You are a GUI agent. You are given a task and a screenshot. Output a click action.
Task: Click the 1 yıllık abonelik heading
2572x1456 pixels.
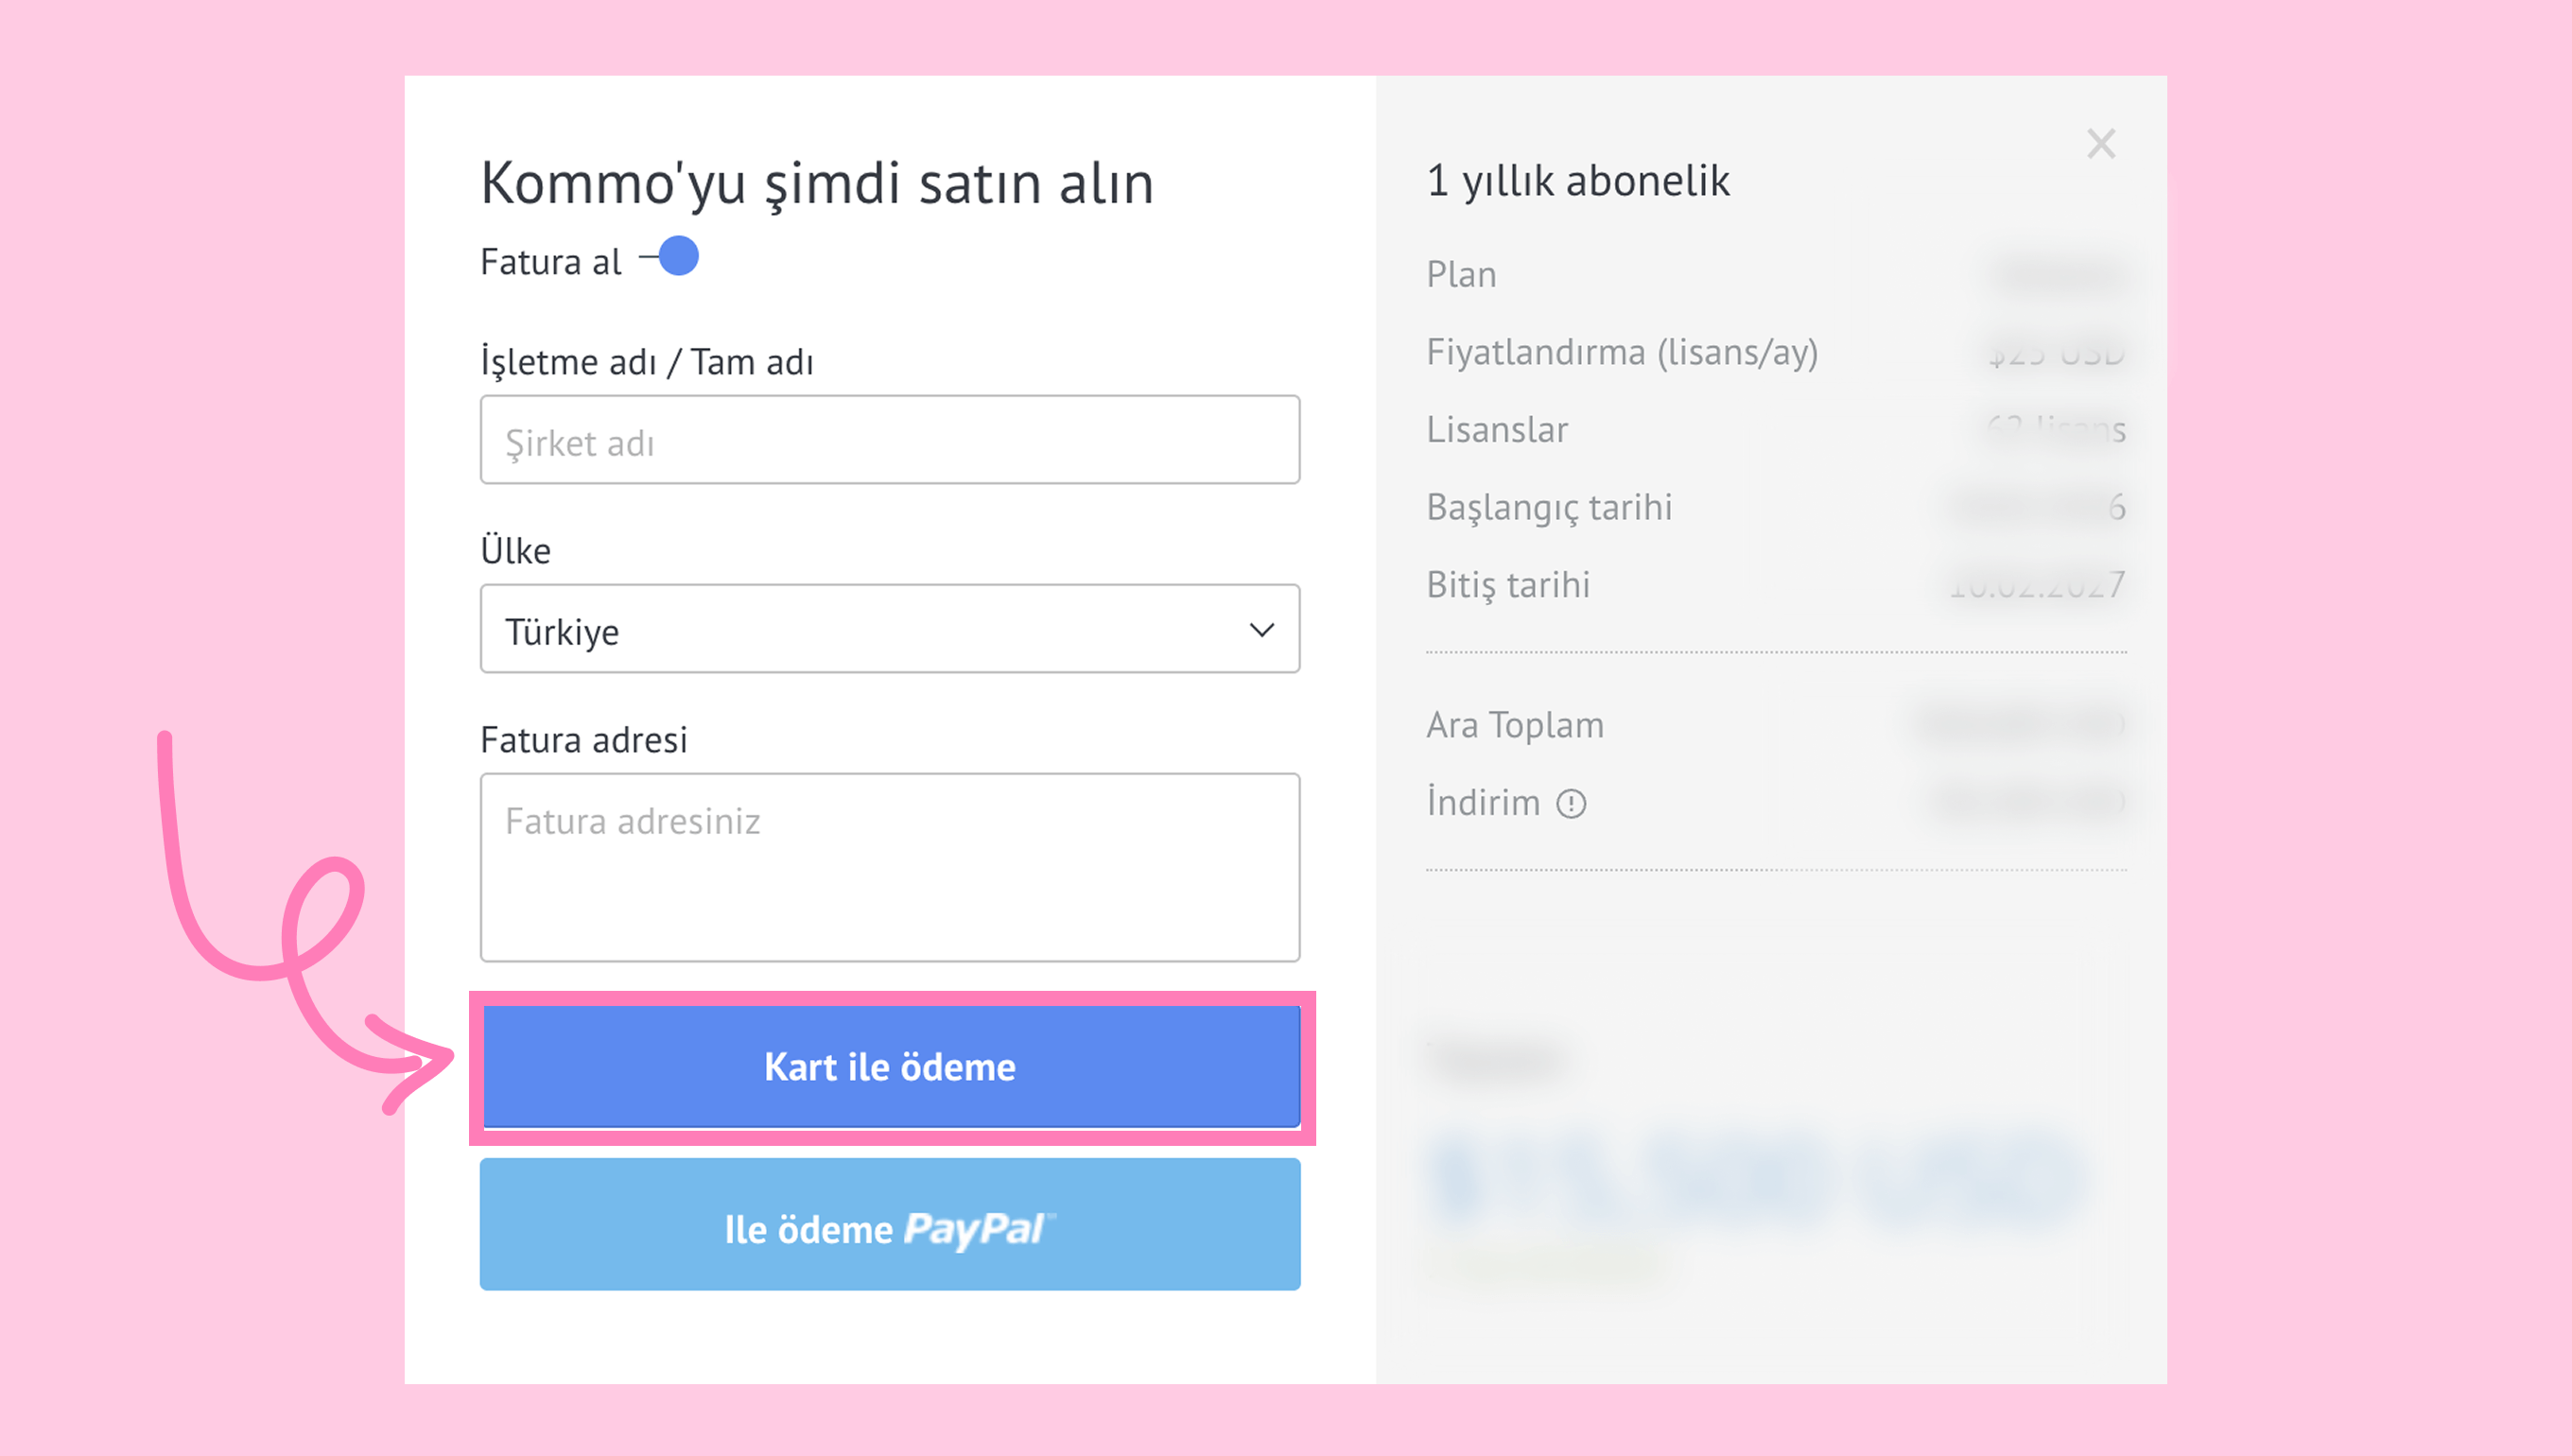click(1577, 181)
